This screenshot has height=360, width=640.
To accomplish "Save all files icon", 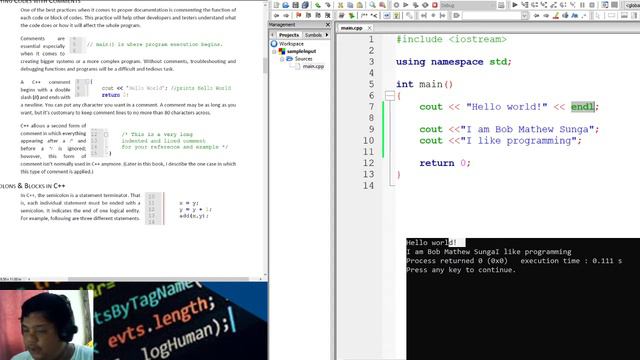I will (x=305, y=5).
